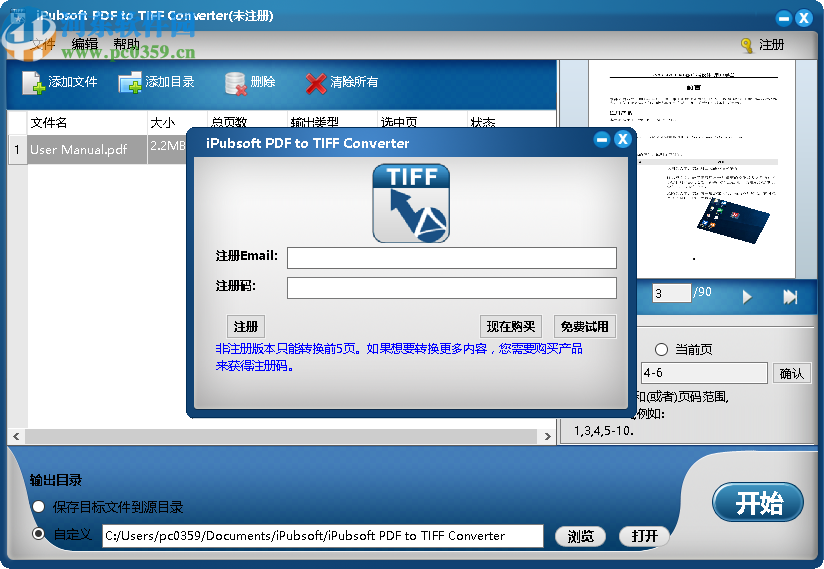Image resolution: width=824 pixels, height=569 pixels.
Task: Click row number 1 in file list
Action: (x=17, y=150)
